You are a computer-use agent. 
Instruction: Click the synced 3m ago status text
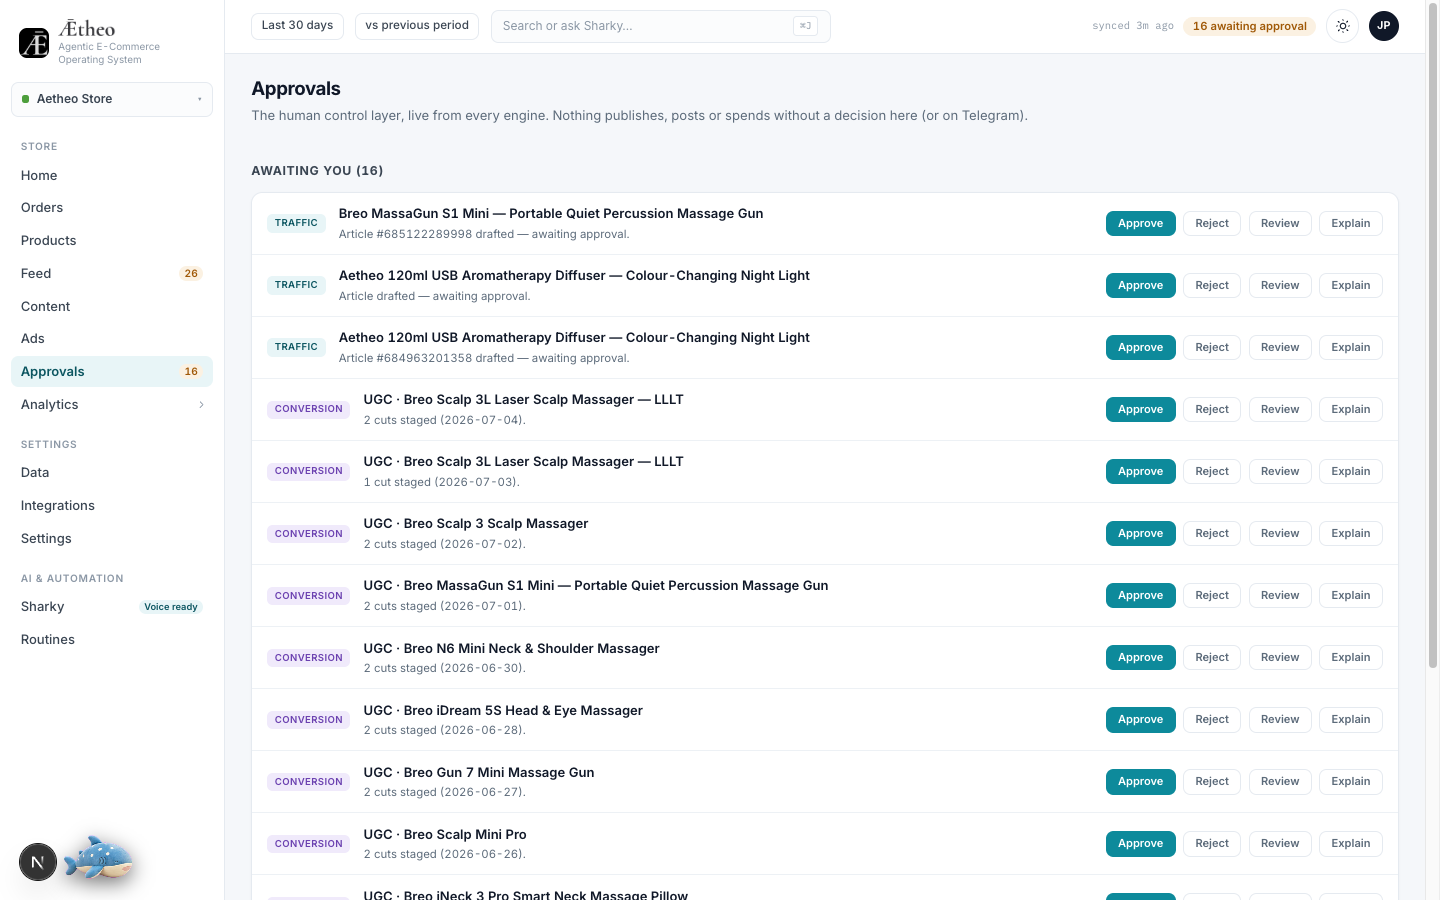click(1133, 26)
